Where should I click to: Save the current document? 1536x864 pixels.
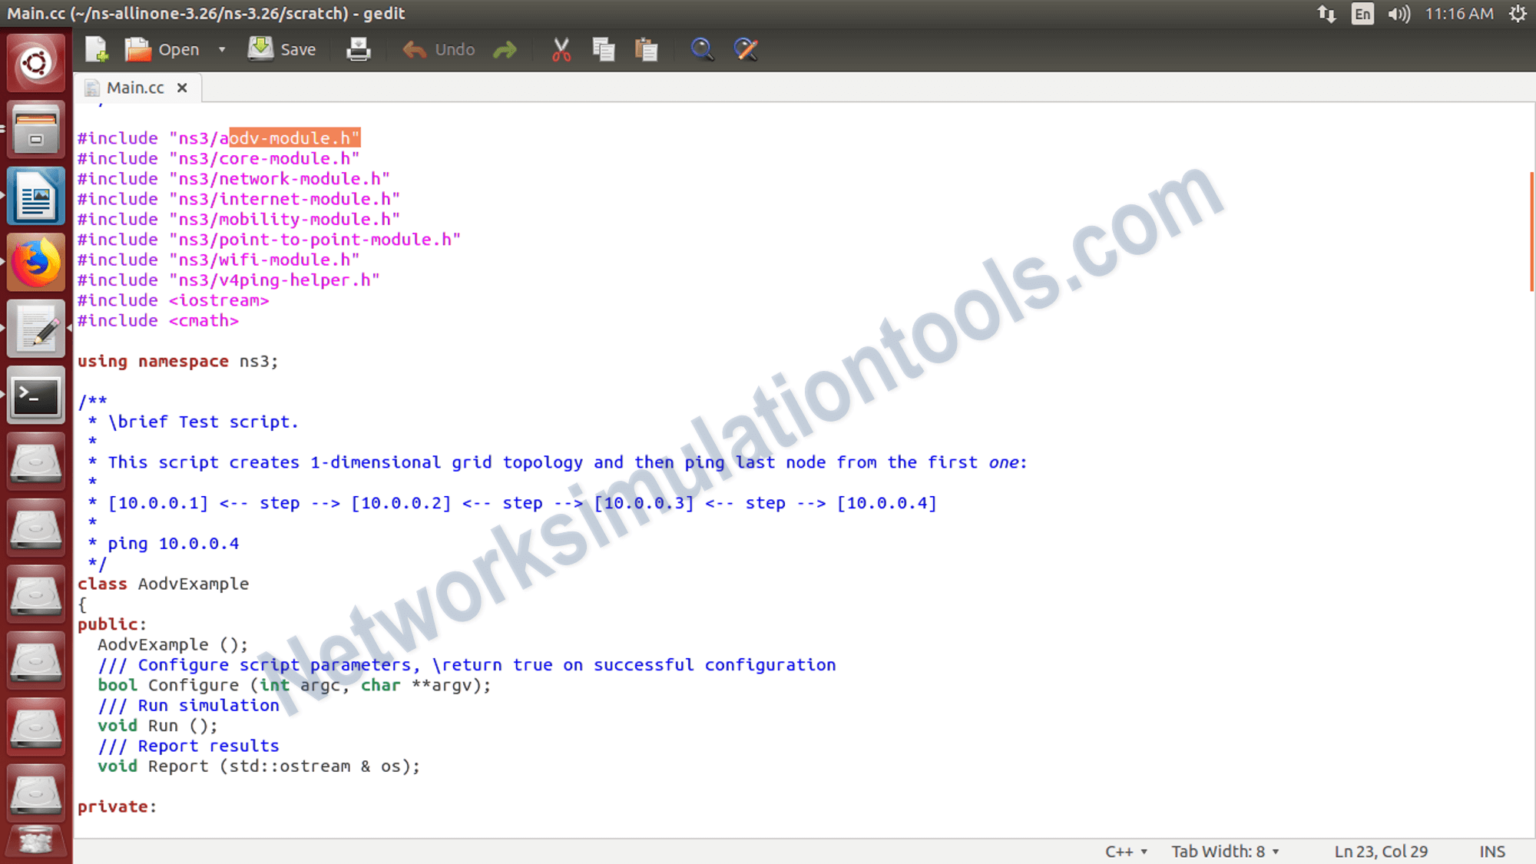(x=283, y=49)
